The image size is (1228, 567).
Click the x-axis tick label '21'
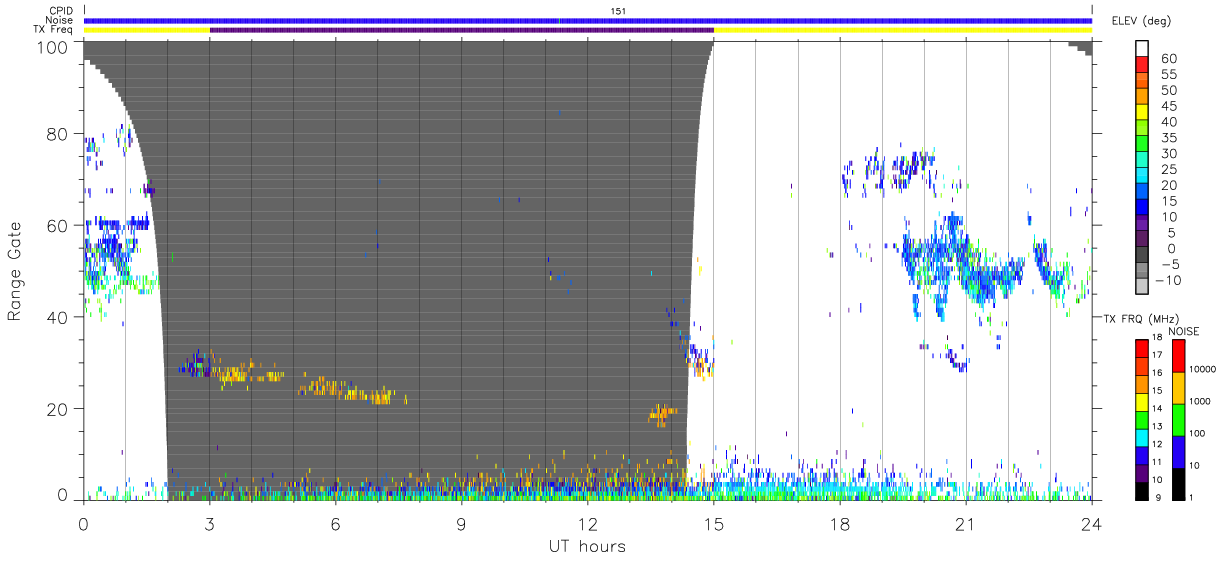click(965, 524)
